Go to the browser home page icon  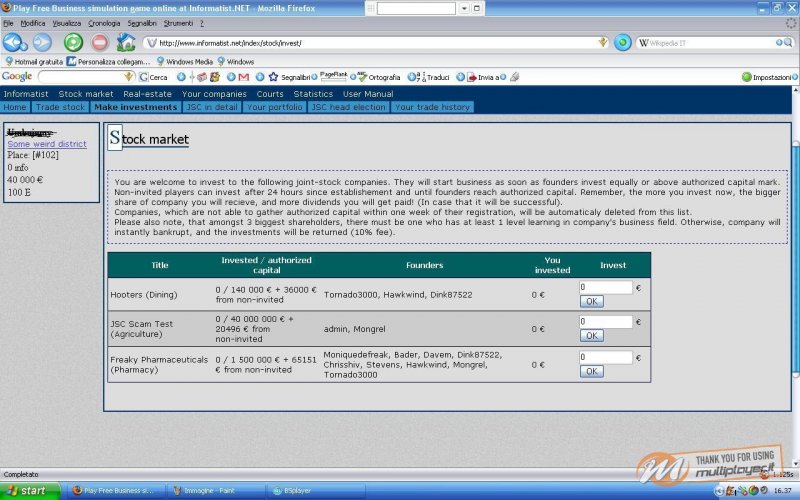[x=126, y=42]
